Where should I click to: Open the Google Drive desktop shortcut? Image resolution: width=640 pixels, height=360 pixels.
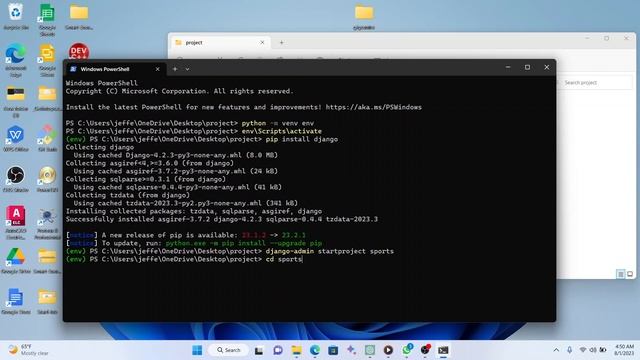point(16,260)
